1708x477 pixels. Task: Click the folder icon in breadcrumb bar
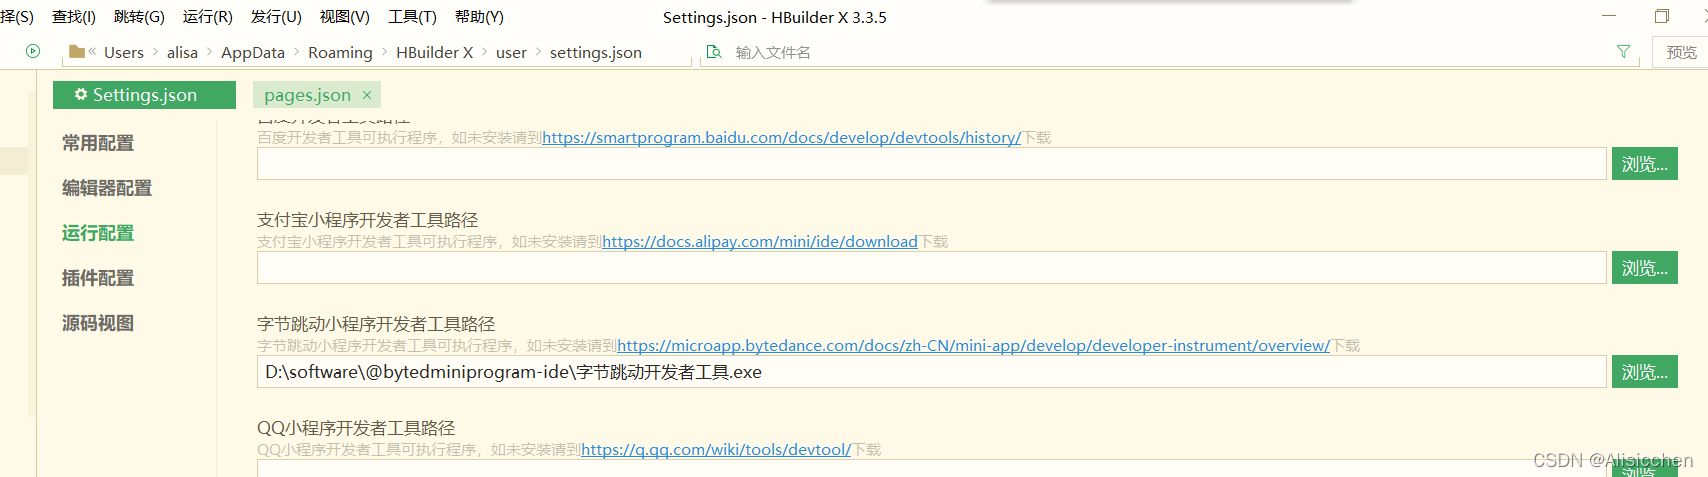pos(77,51)
